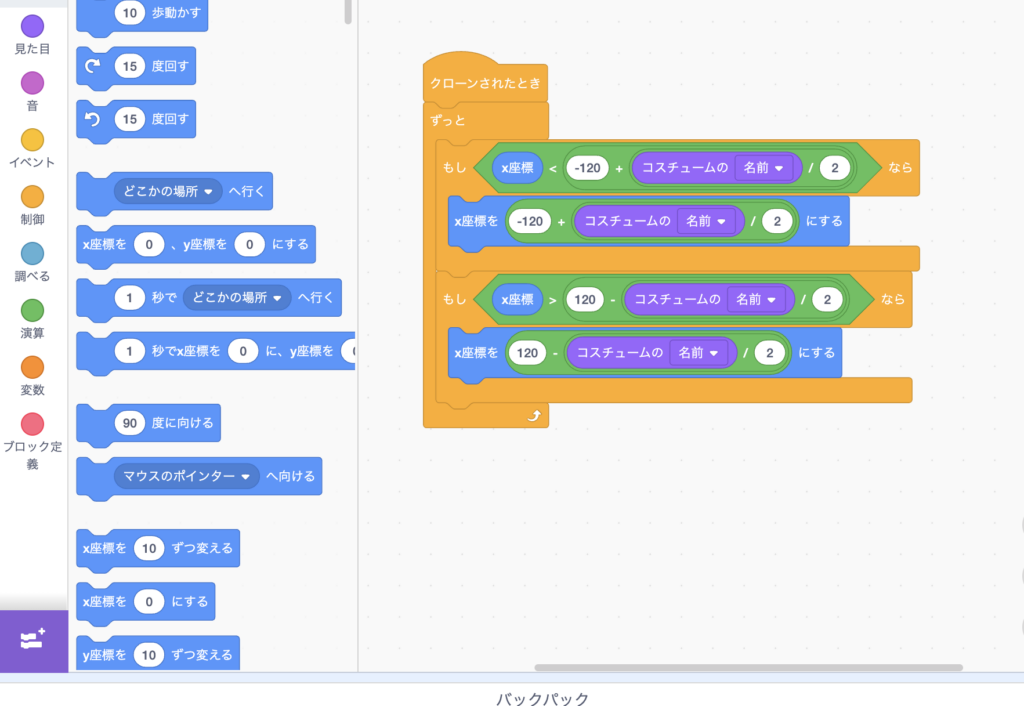The image size is (1024, 706).
Task: Select the 変数 (Variables) category circle
Action: coord(32,367)
